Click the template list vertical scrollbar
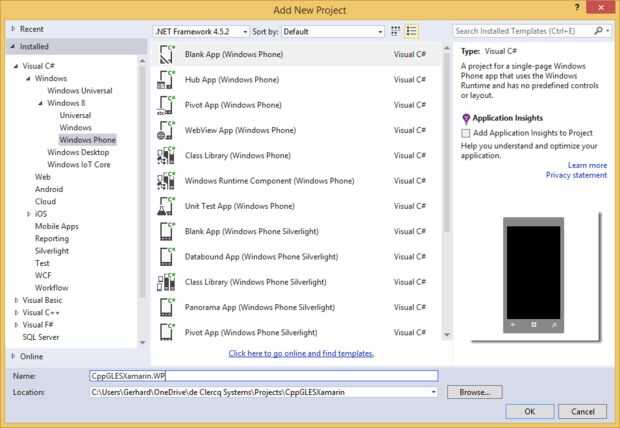Image resolution: width=620 pixels, height=428 pixels. [x=447, y=142]
